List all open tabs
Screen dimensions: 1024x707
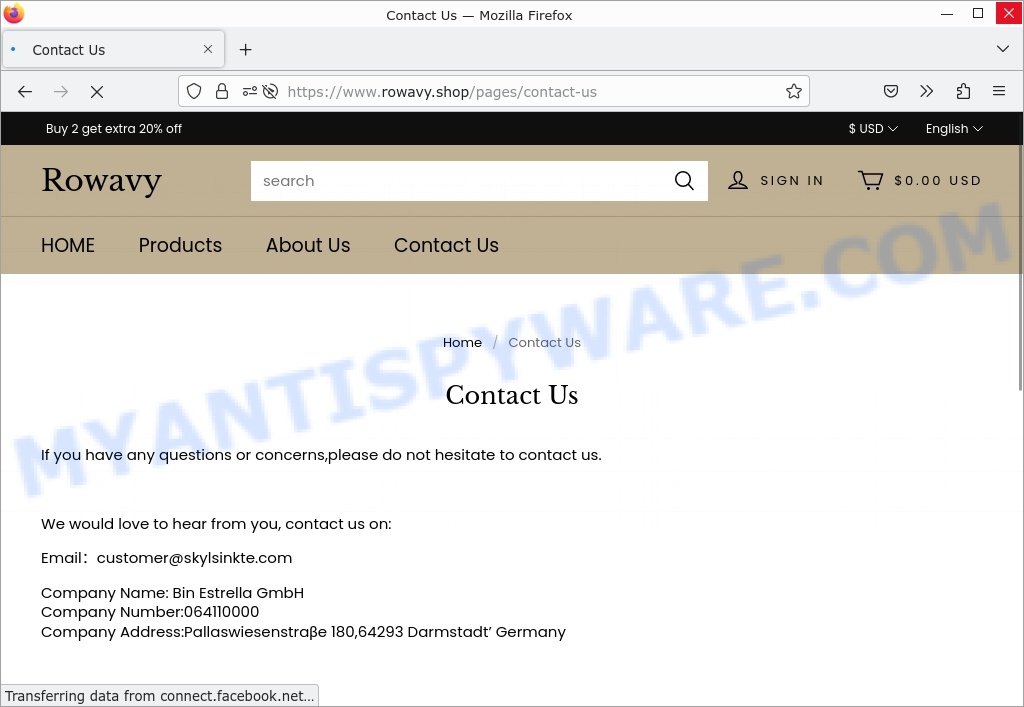pos(1002,49)
